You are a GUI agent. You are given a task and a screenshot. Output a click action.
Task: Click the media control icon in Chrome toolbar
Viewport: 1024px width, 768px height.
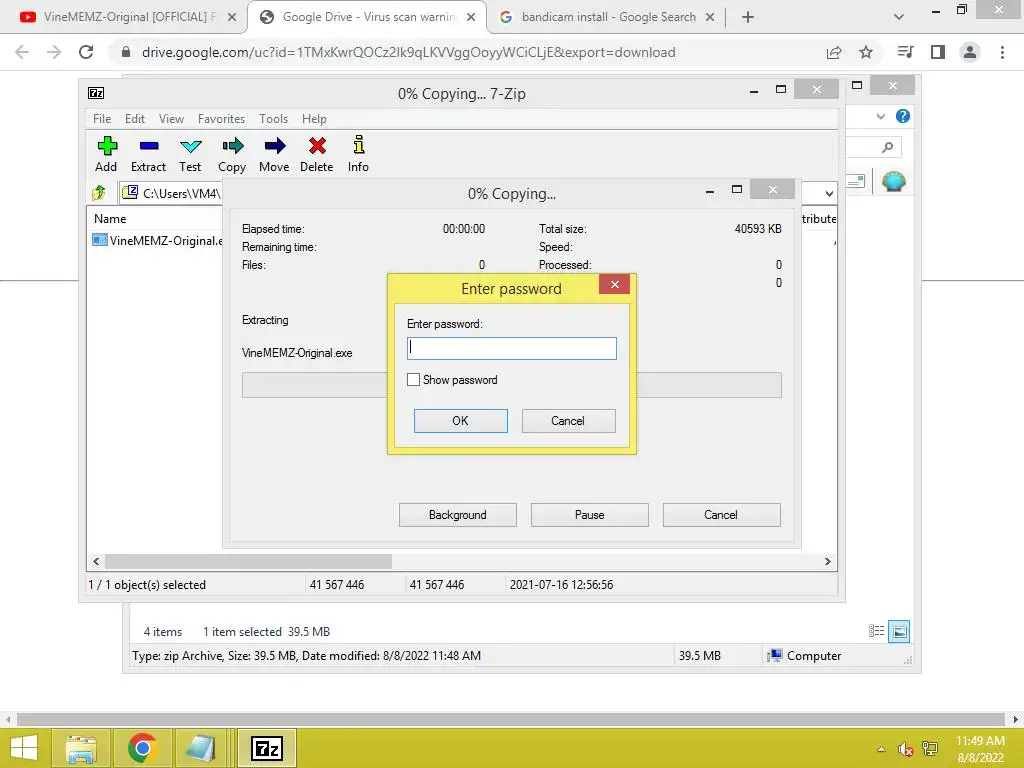(905, 52)
